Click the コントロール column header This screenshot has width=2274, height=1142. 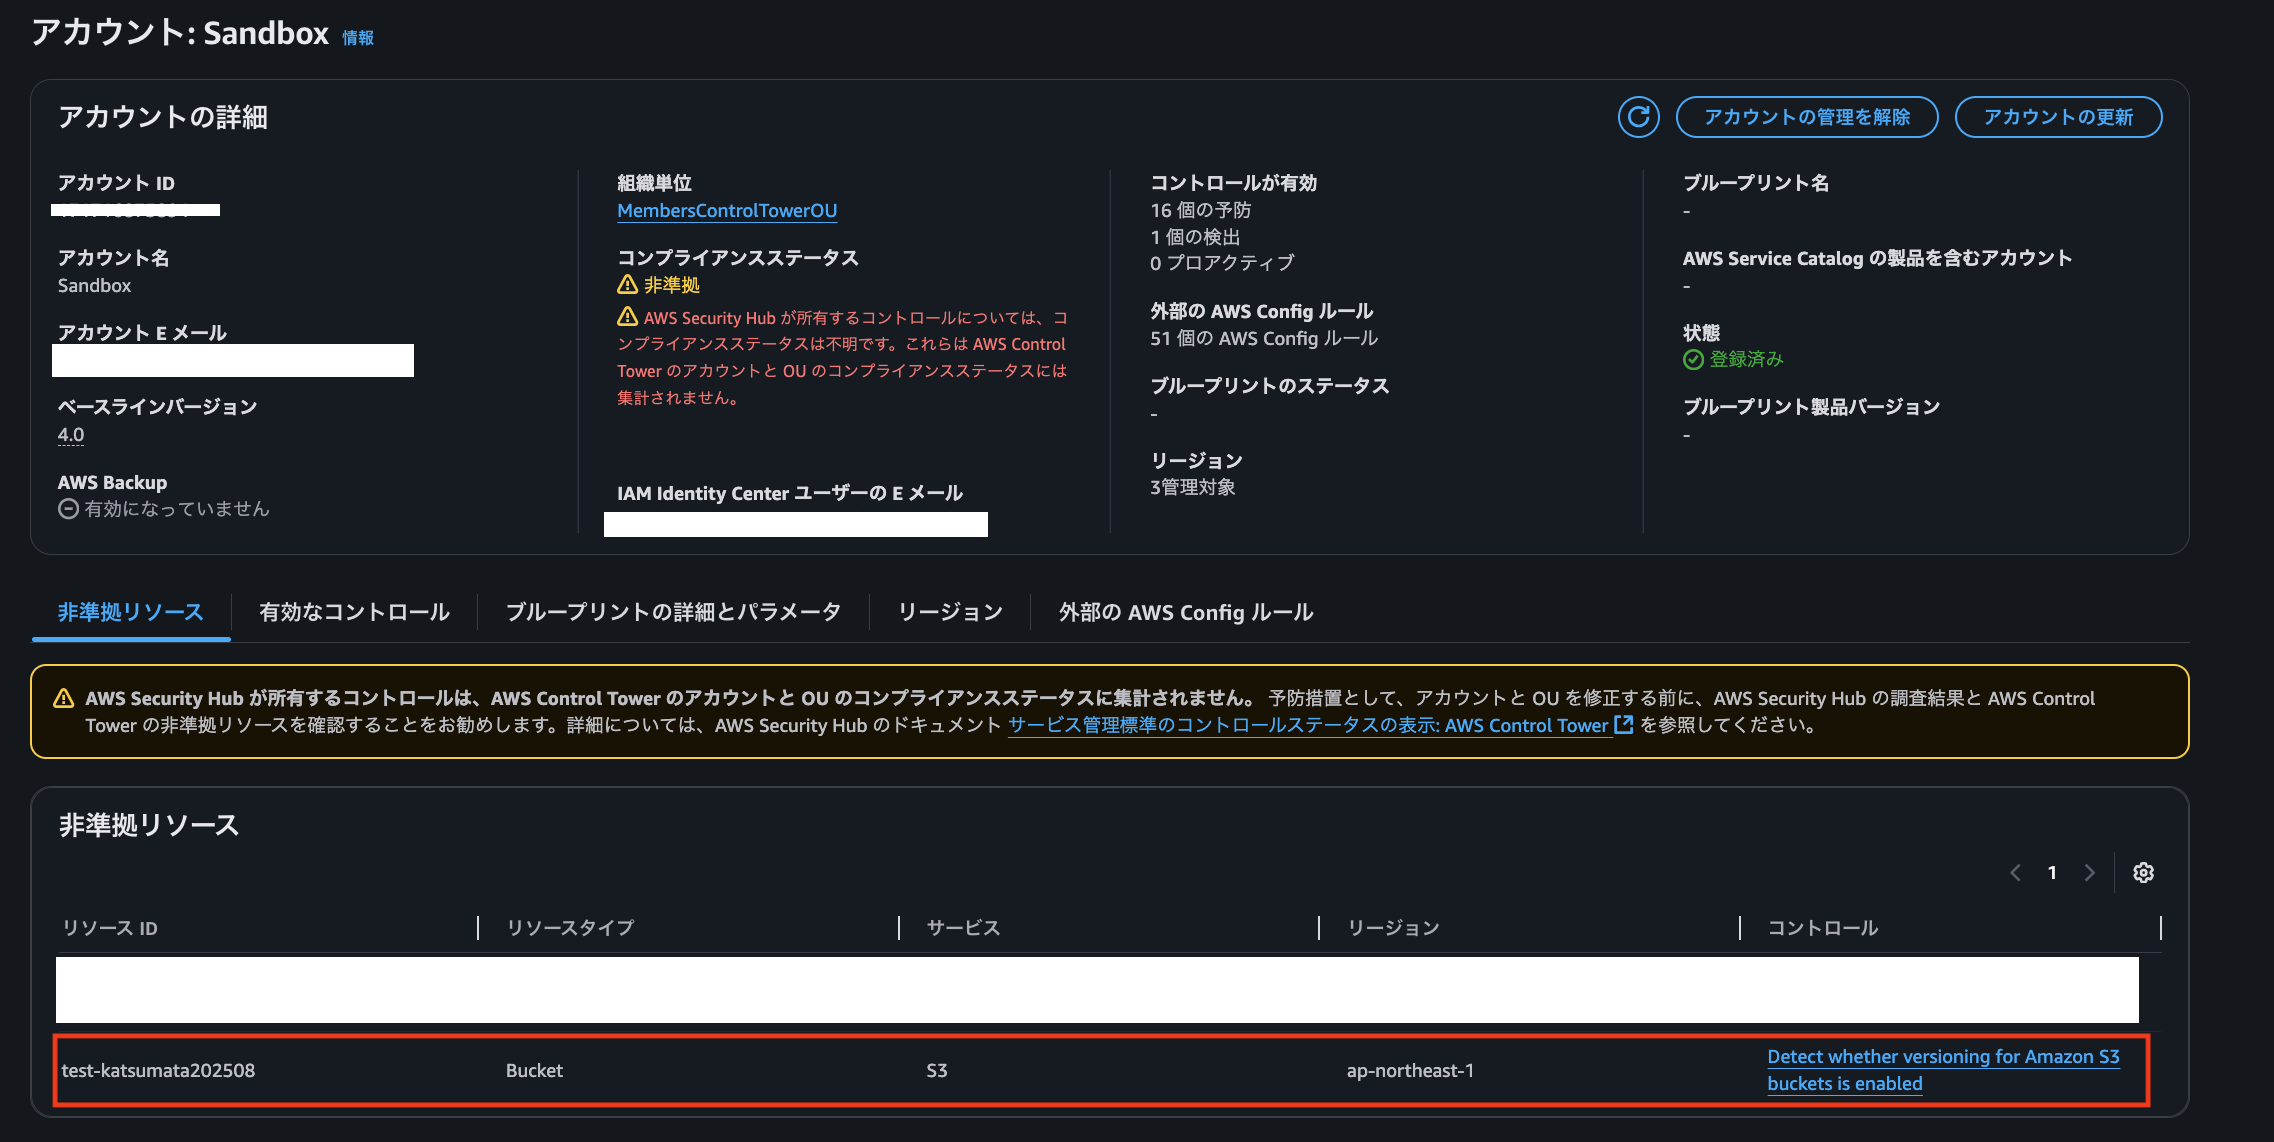tap(1822, 928)
